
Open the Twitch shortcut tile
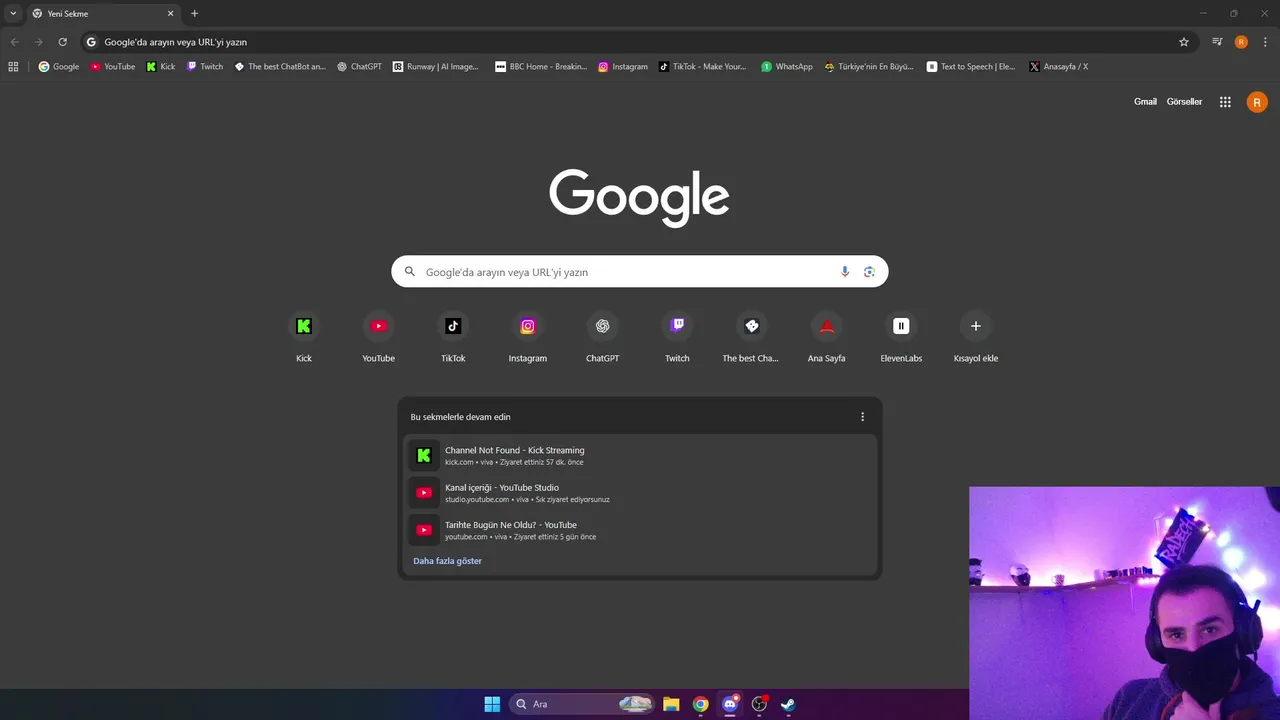click(677, 338)
